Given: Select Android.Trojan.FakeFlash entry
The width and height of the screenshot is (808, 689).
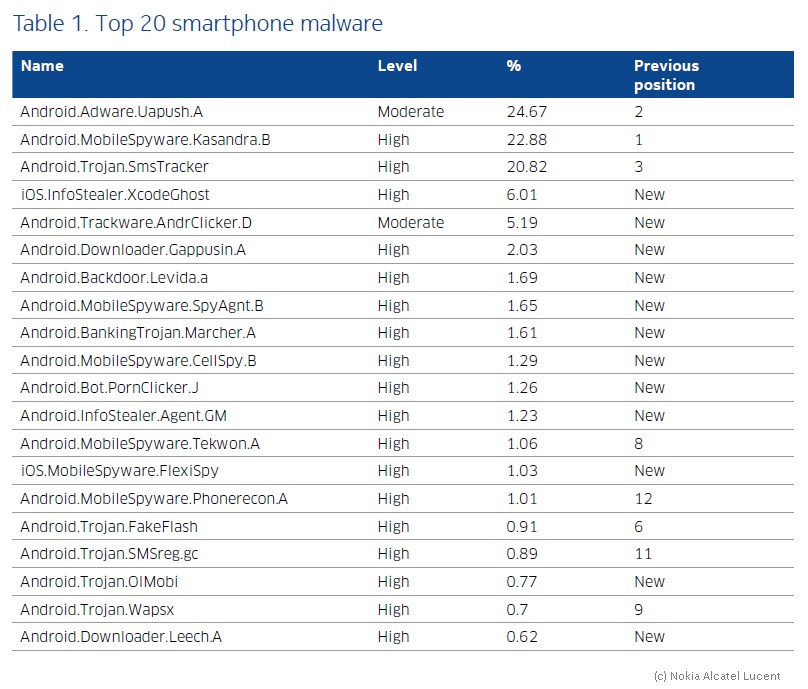Looking at the screenshot, I should [x=109, y=527].
